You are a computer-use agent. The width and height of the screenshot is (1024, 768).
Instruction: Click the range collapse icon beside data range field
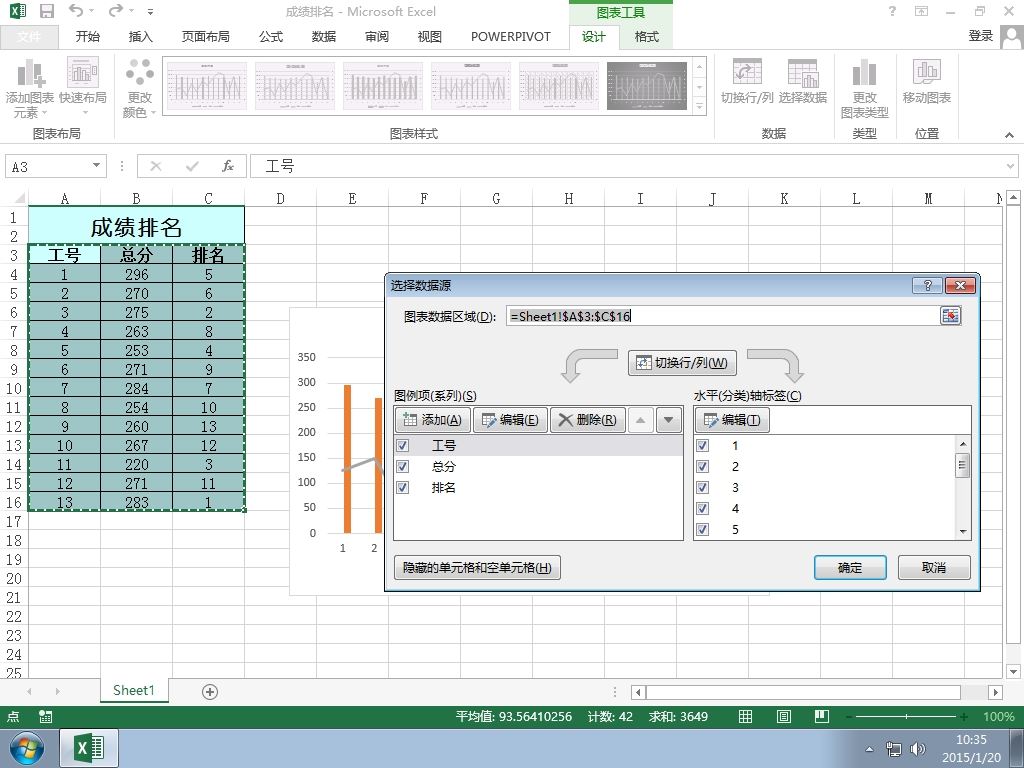(x=950, y=316)
